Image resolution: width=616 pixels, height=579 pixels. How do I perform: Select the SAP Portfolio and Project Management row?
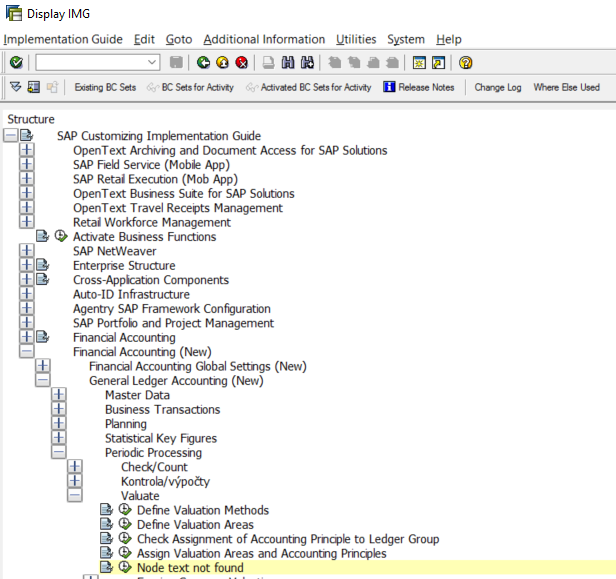click(x=173, y=323)
